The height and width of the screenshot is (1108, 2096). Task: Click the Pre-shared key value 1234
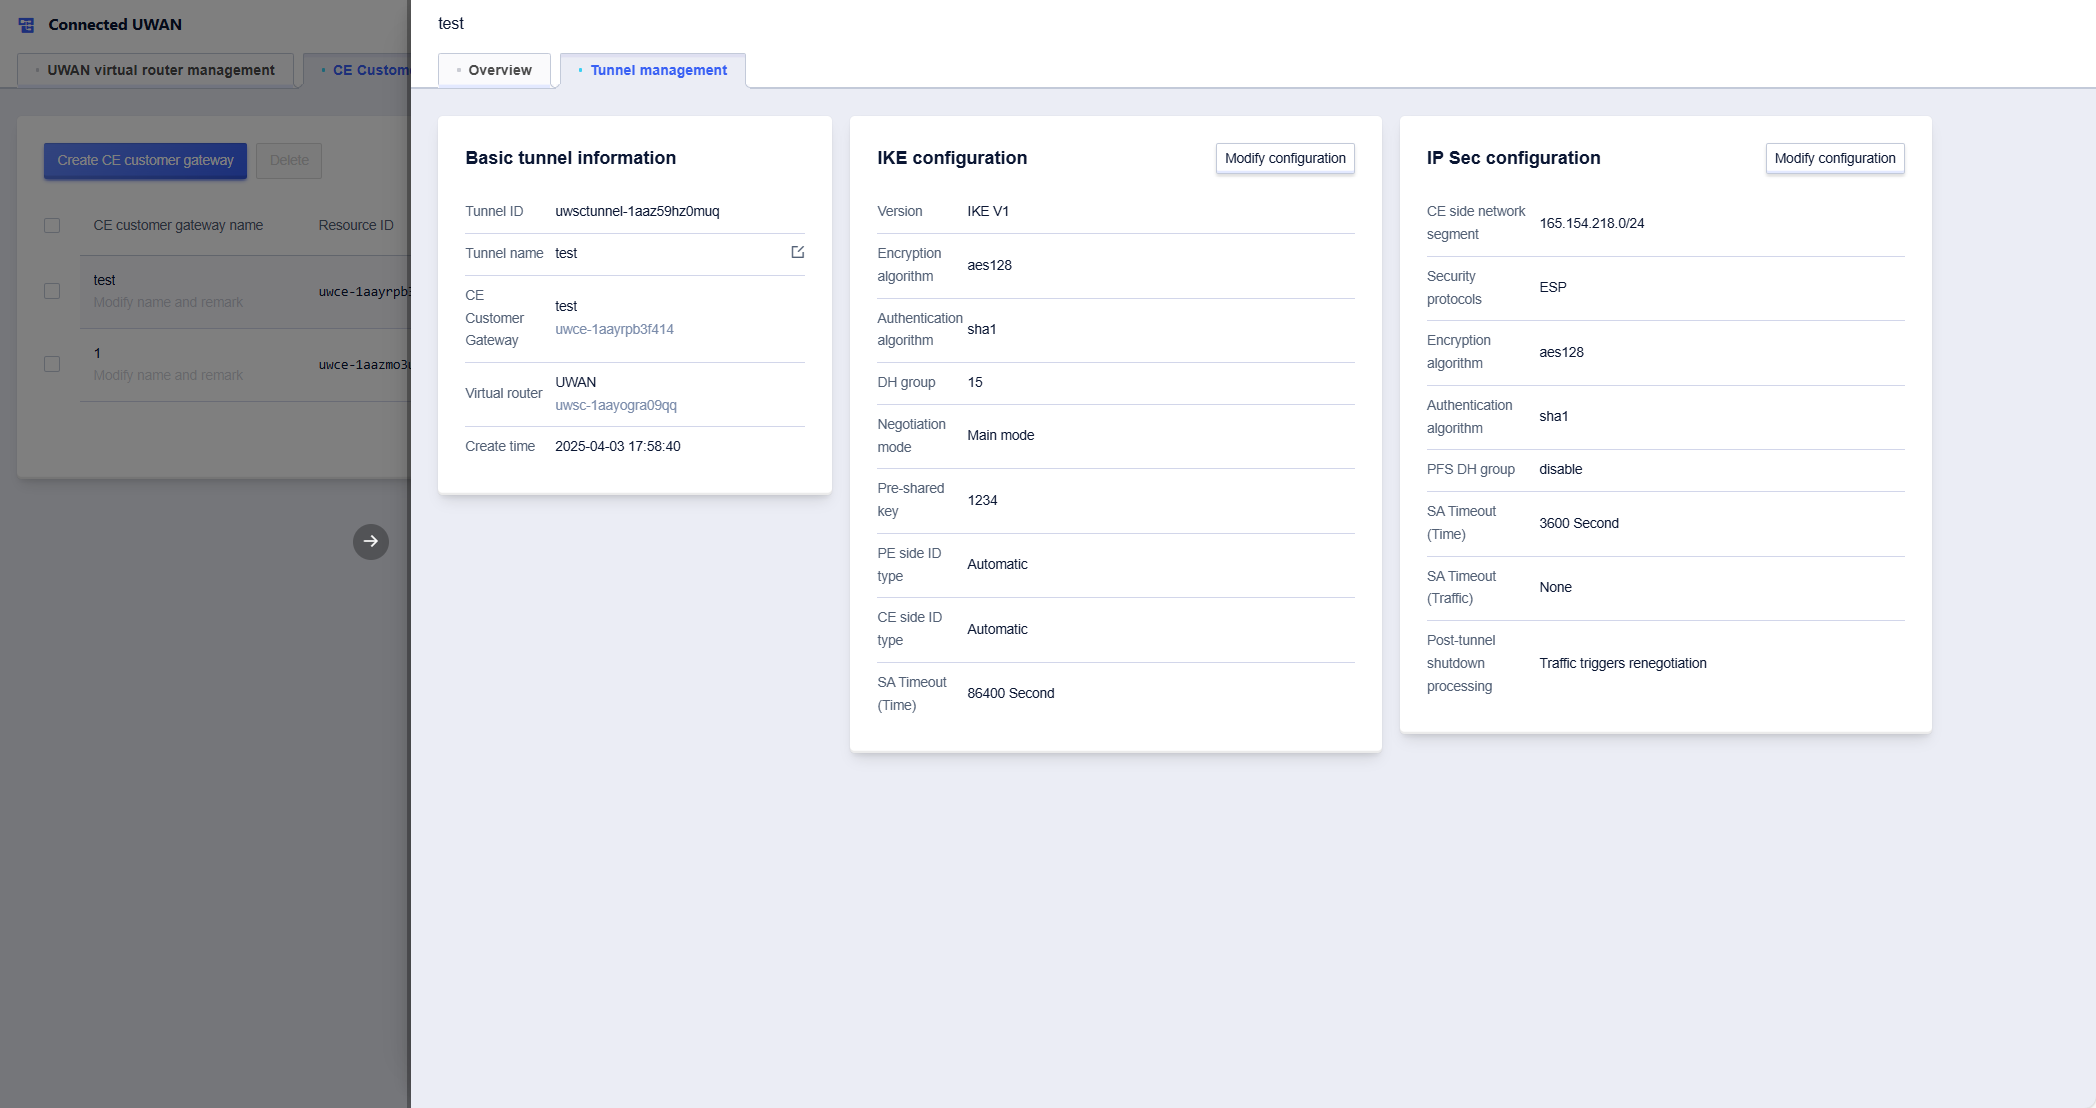[982, 500]
